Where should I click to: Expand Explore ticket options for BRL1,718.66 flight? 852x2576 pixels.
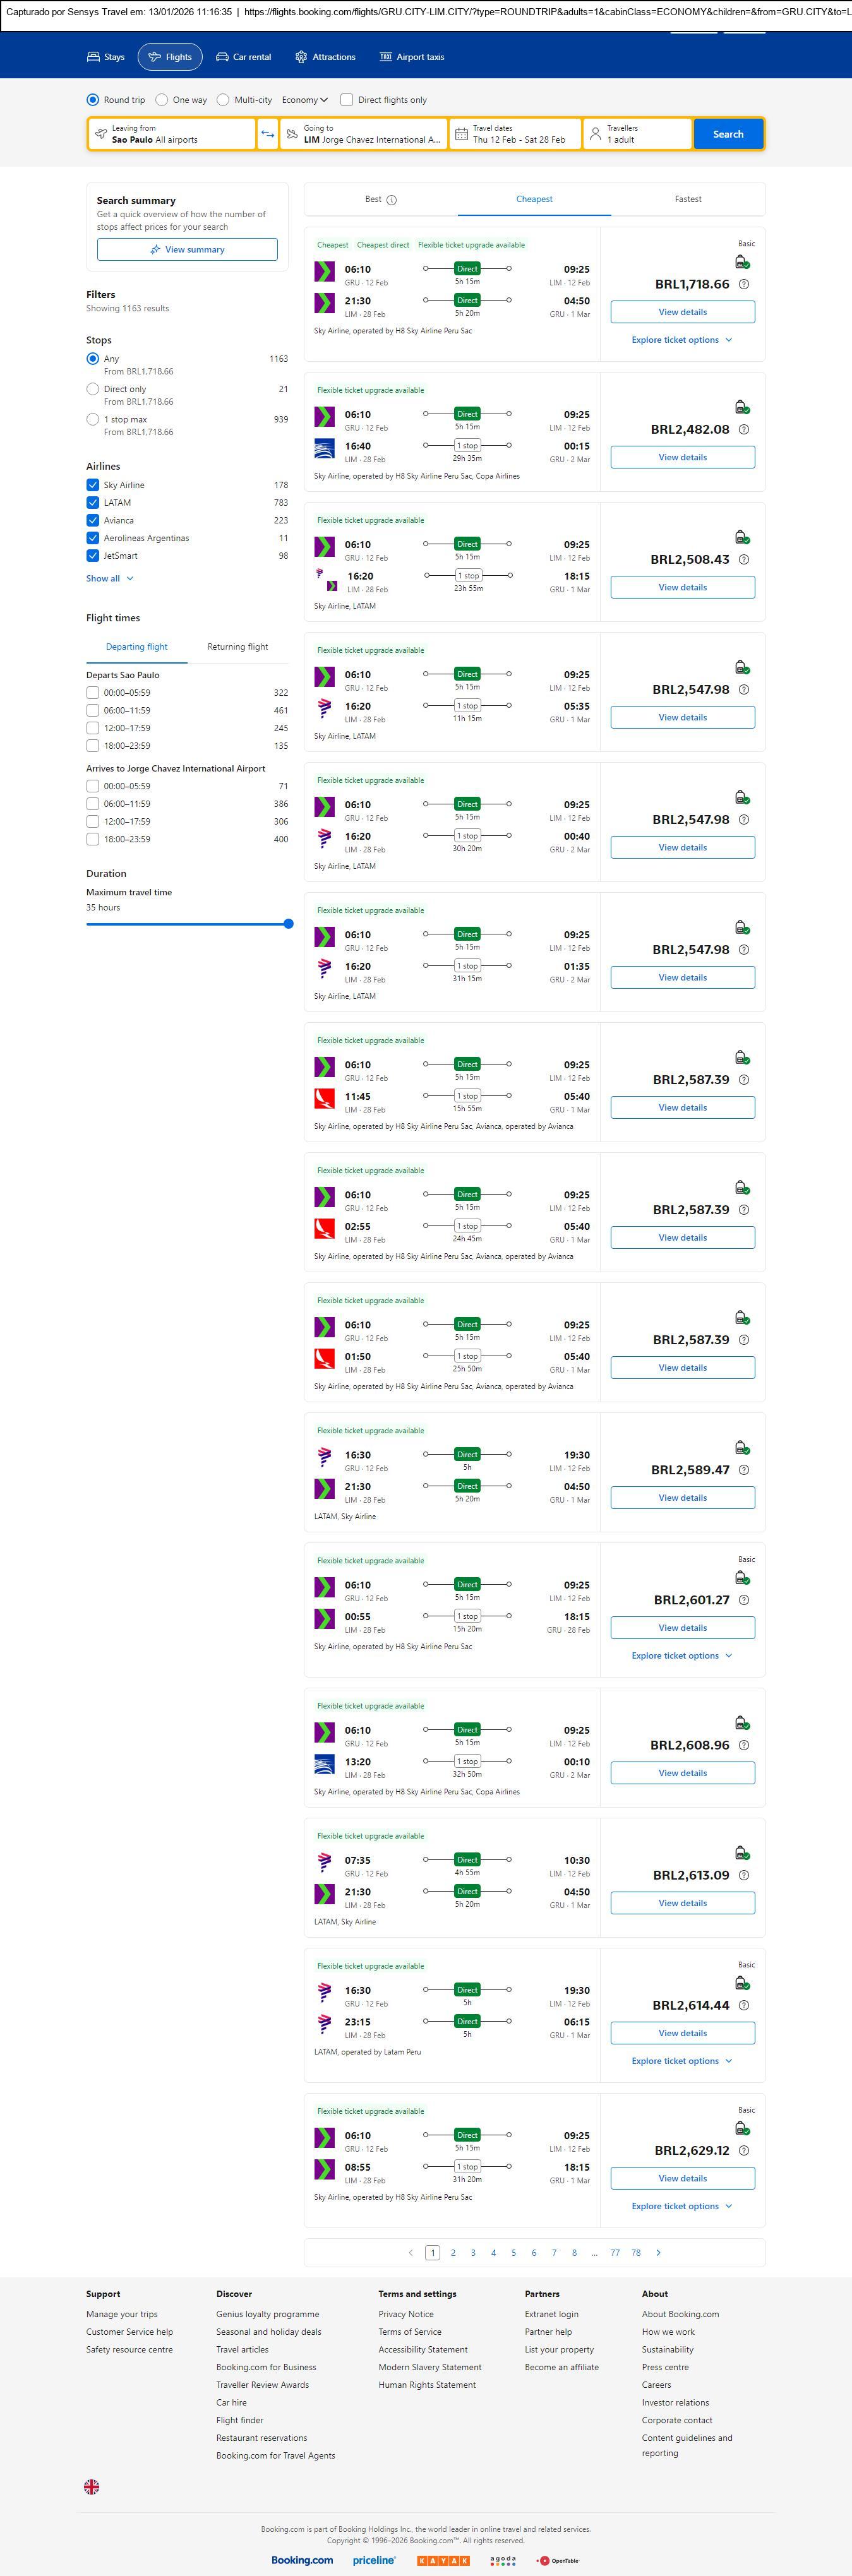tap(681, 340)
